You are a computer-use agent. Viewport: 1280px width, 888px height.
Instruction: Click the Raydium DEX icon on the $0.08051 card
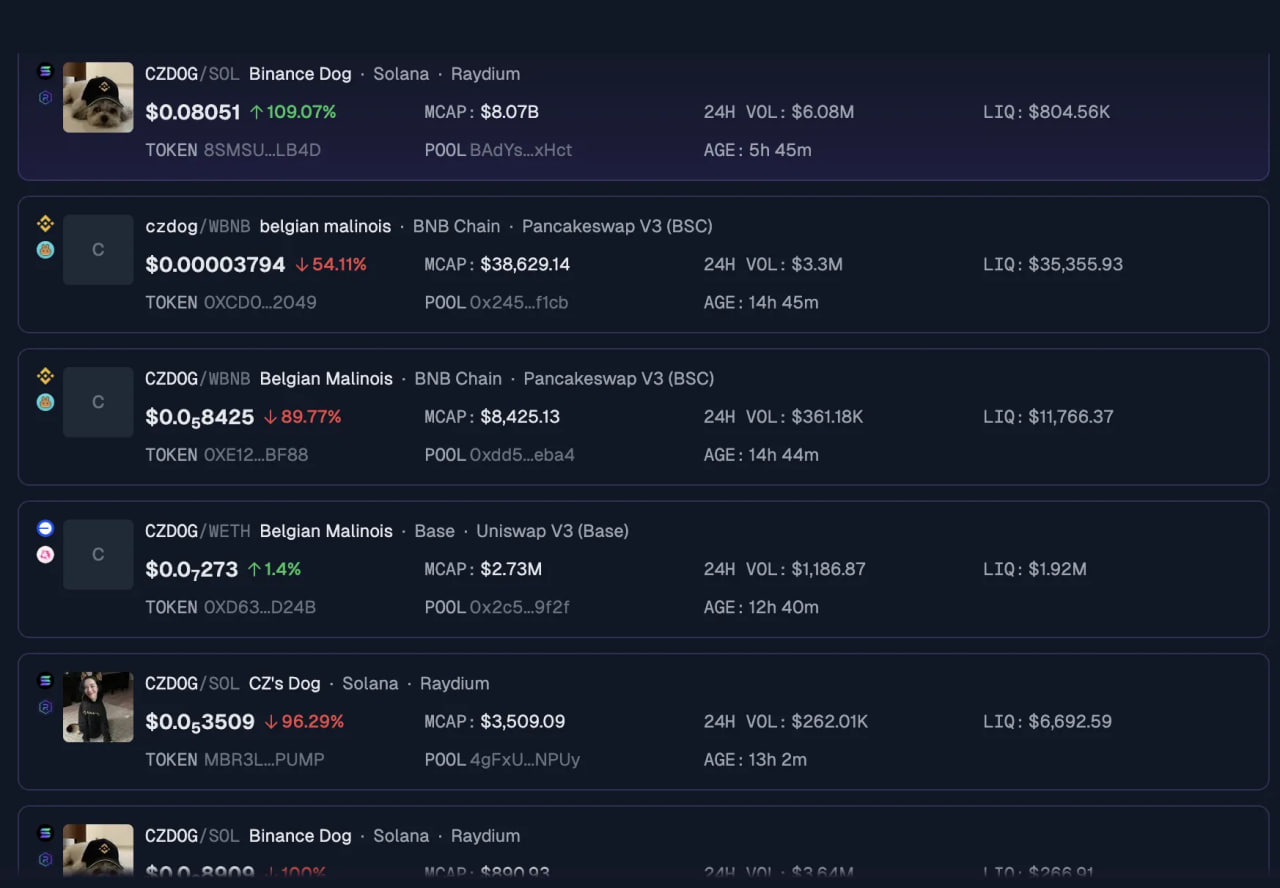(45, 98)
